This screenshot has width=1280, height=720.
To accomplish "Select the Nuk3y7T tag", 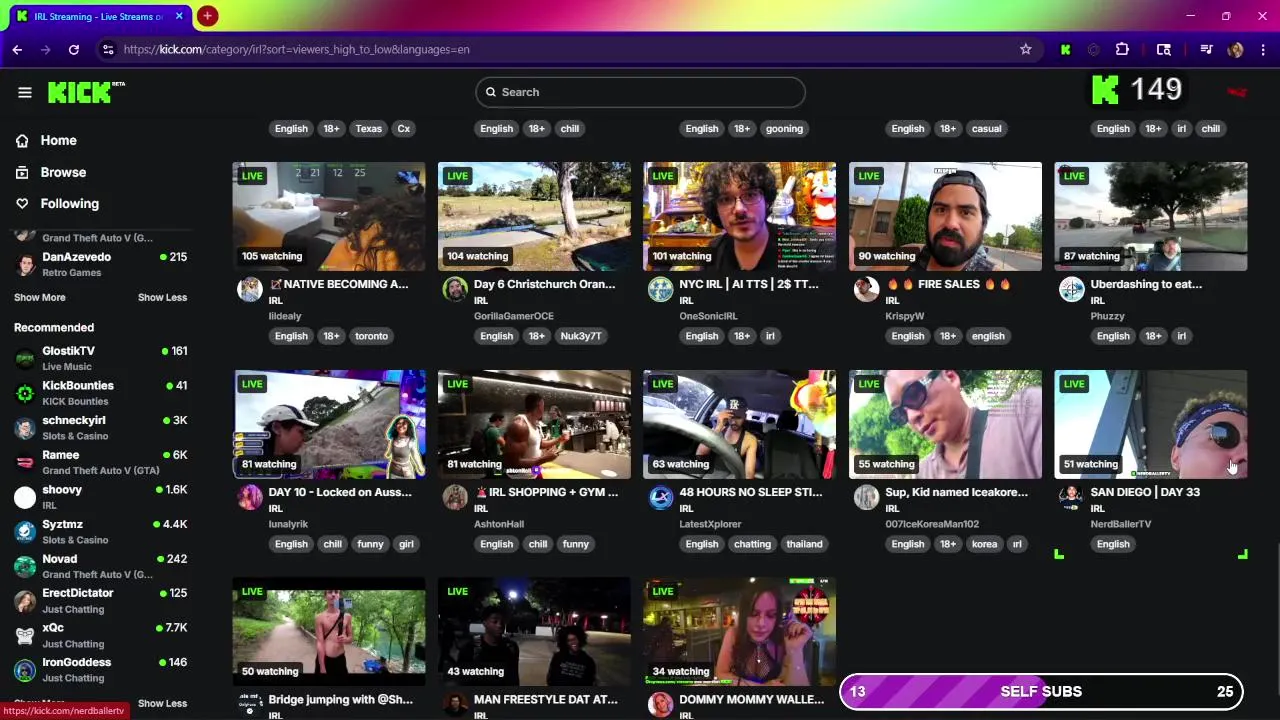I will point(581,336).
